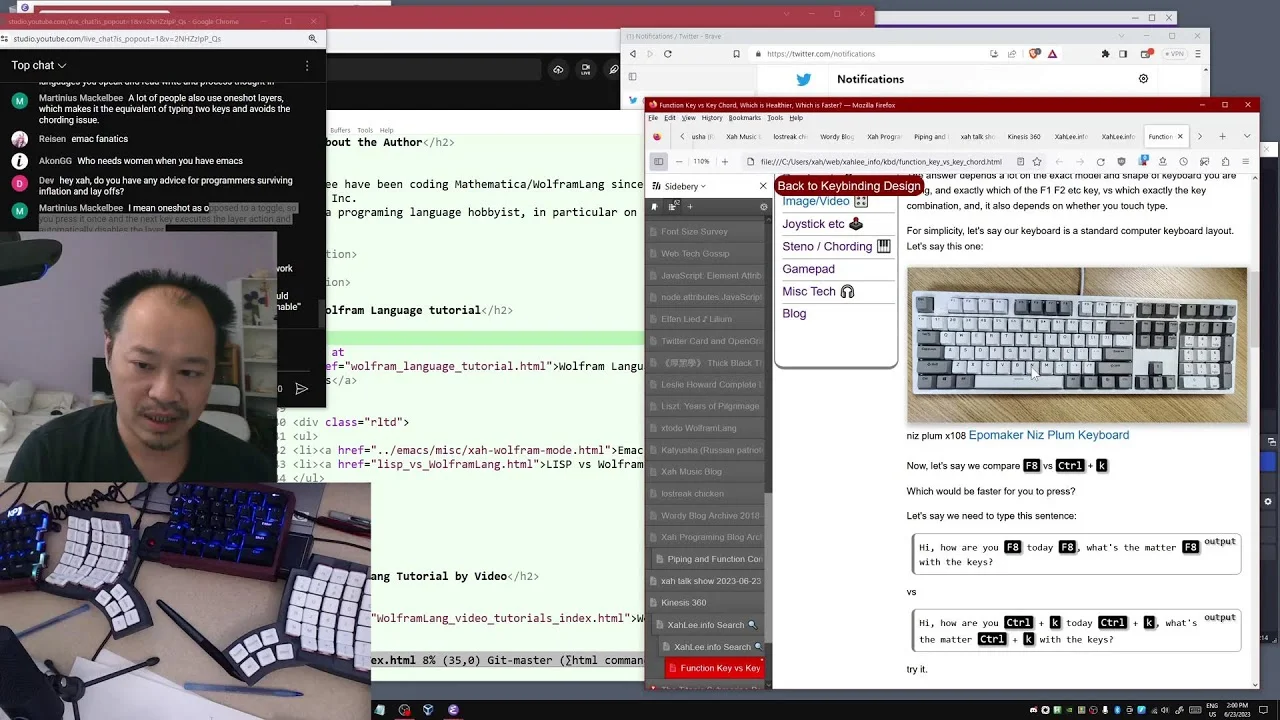Switch to the Kinesis 360 tab
Screen dimensions: 1280x720
tap(1024, 136)
